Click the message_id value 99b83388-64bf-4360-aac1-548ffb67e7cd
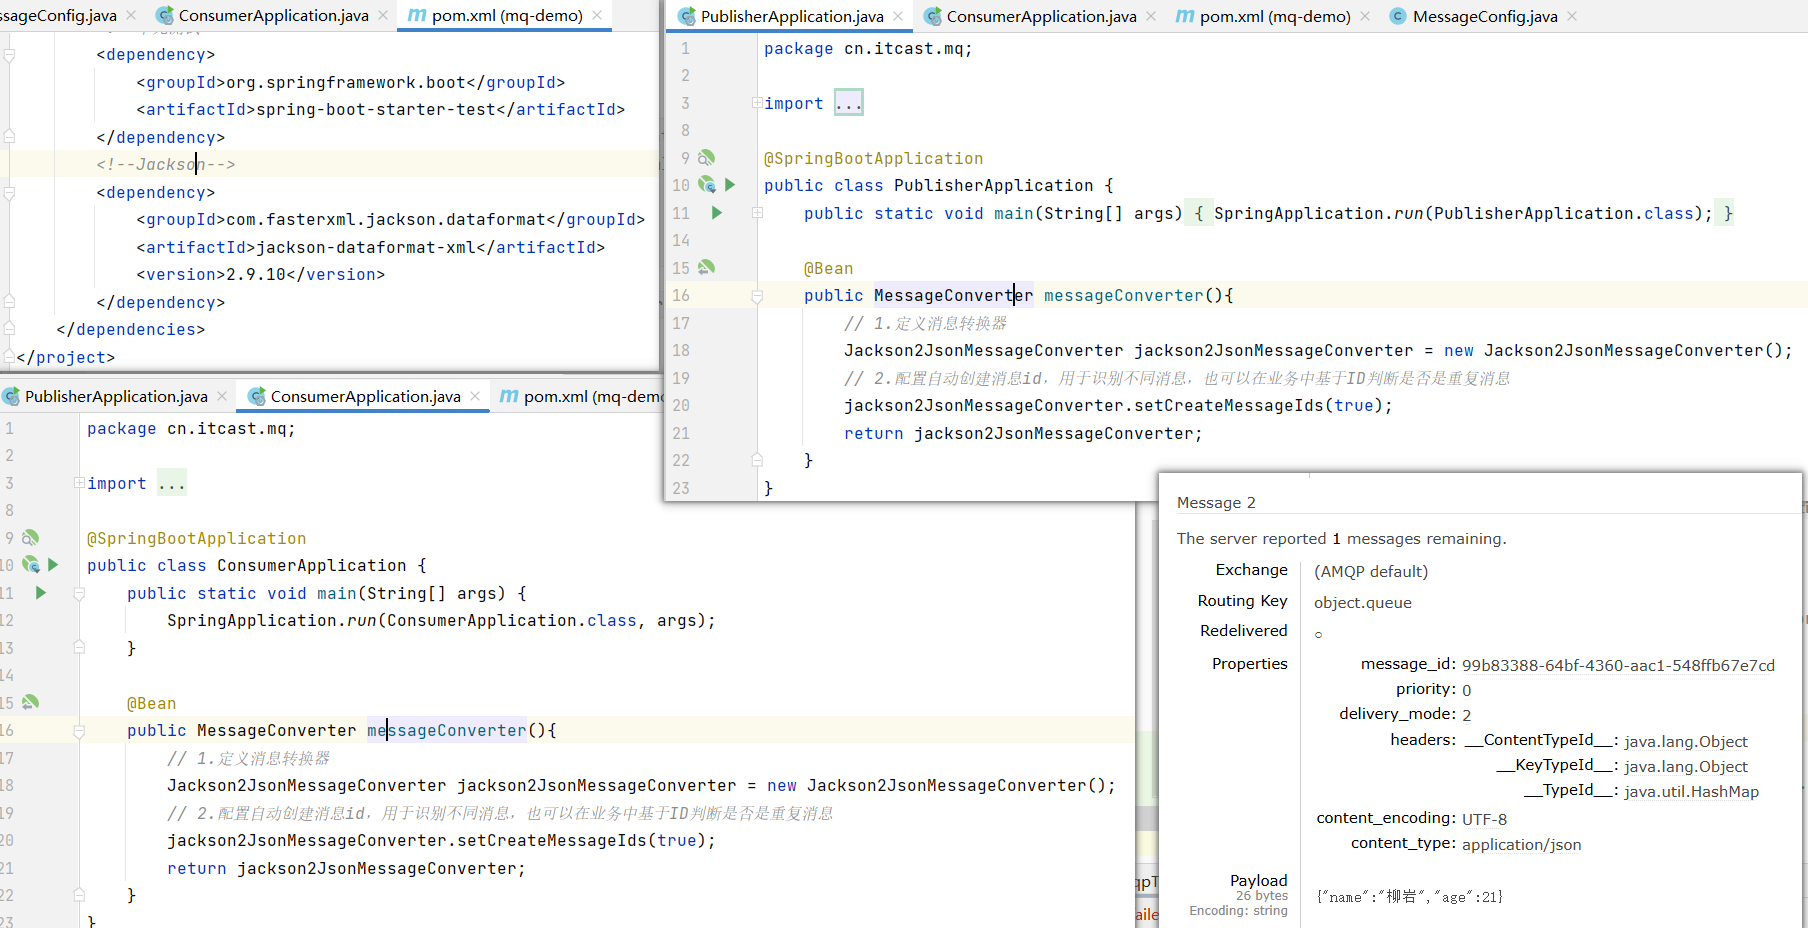Image resolution: width=1808 pixels, height=928 pixels. (1618, 666)
